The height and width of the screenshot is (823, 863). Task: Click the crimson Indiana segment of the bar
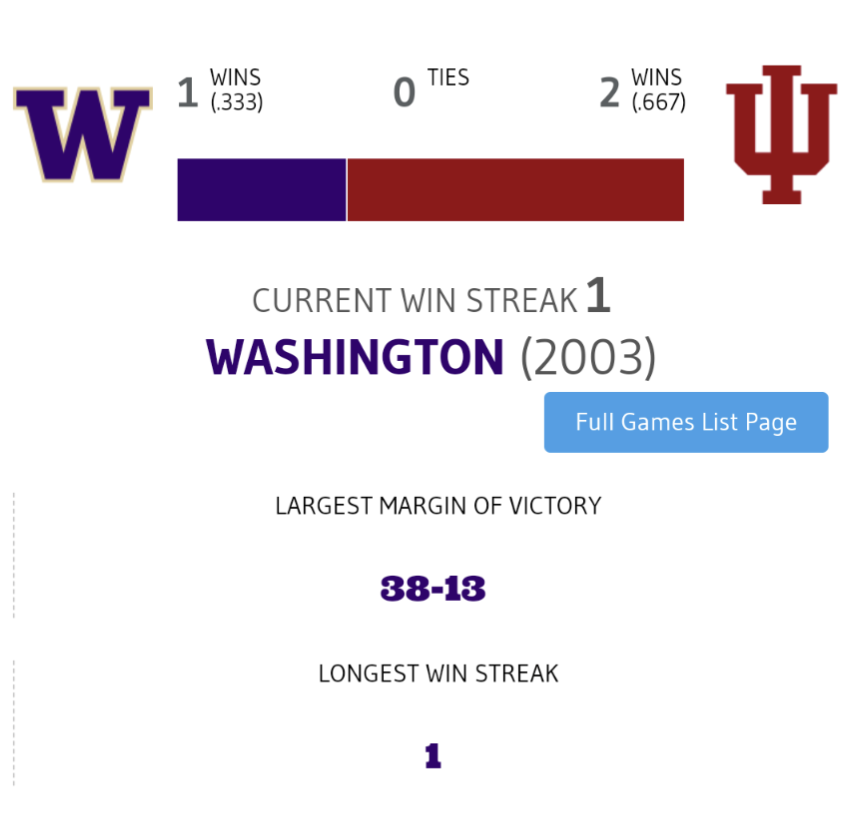(x=515, y=189)
